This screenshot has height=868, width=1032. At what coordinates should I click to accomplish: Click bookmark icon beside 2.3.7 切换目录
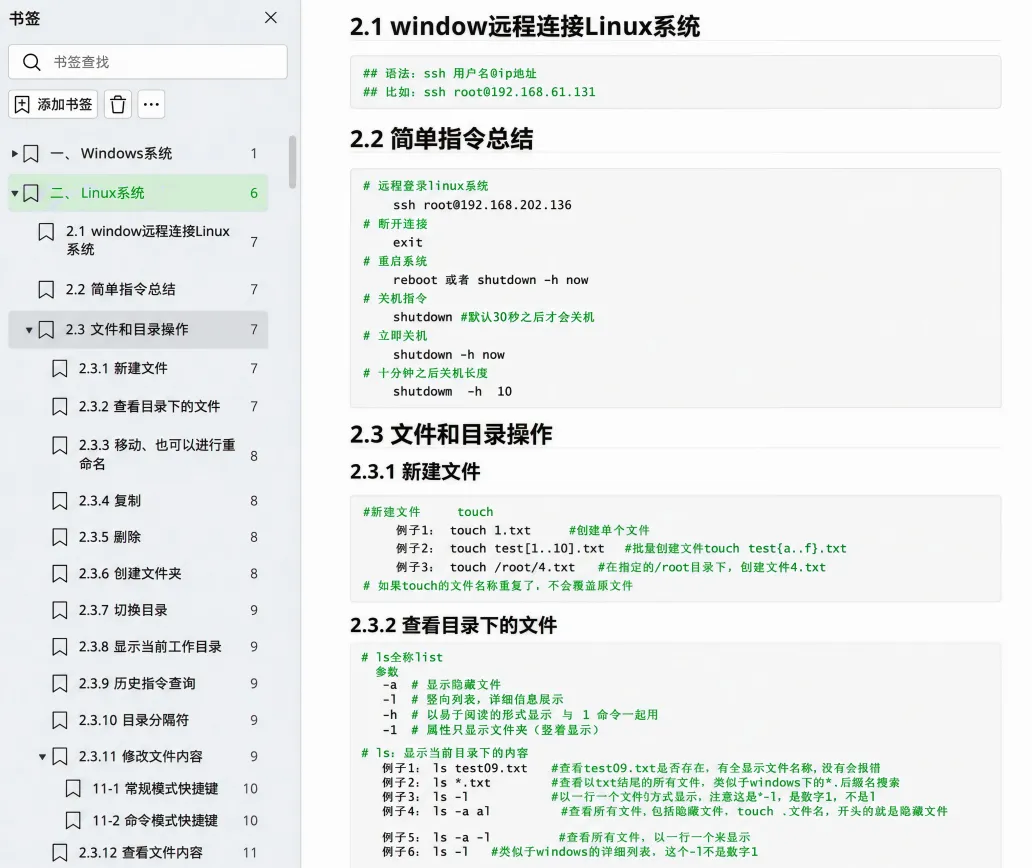tap(60, 610)
